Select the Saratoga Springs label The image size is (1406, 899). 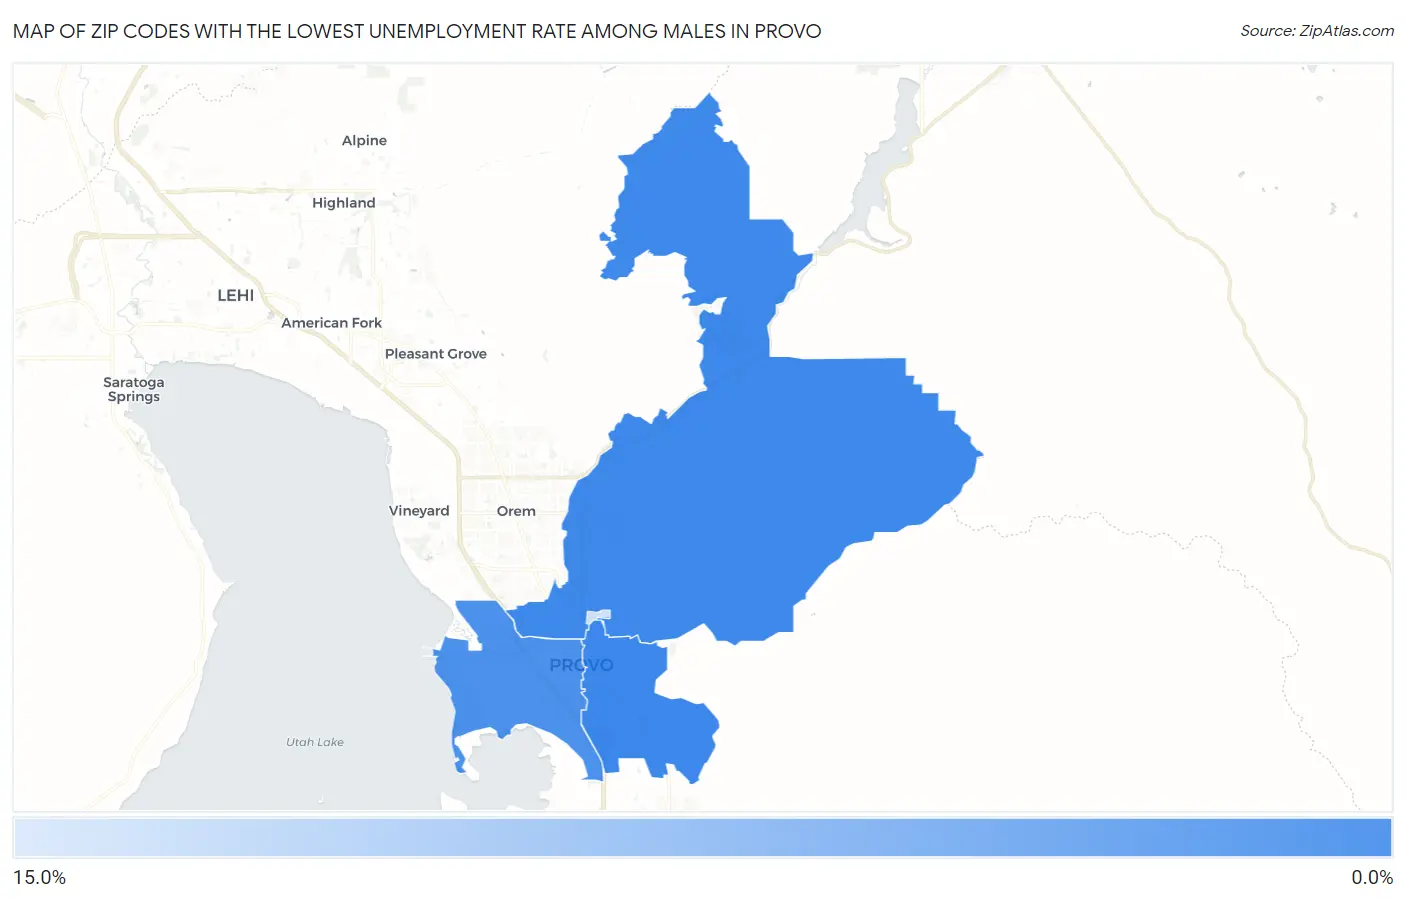pos(134,389)
